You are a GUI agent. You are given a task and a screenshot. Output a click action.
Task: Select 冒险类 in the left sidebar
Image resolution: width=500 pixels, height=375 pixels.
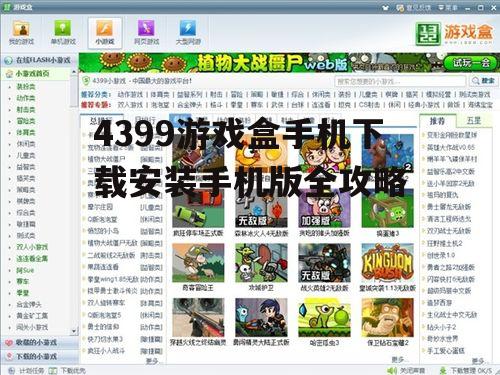point(26,121)
